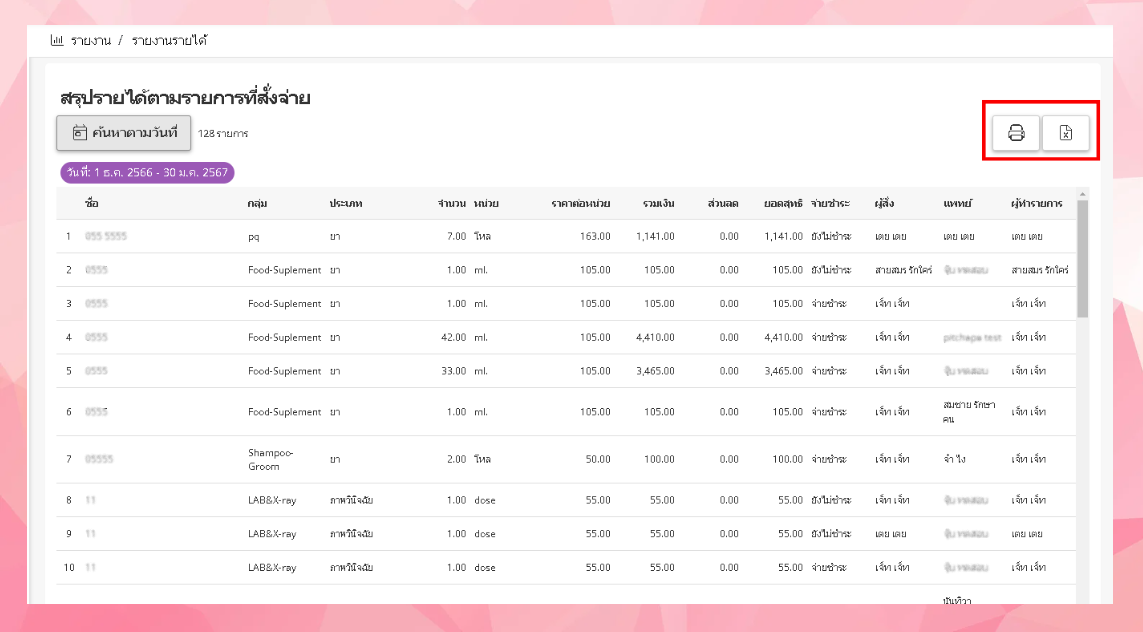Click quantity 33.00 in row 5

tap(453, 371)
